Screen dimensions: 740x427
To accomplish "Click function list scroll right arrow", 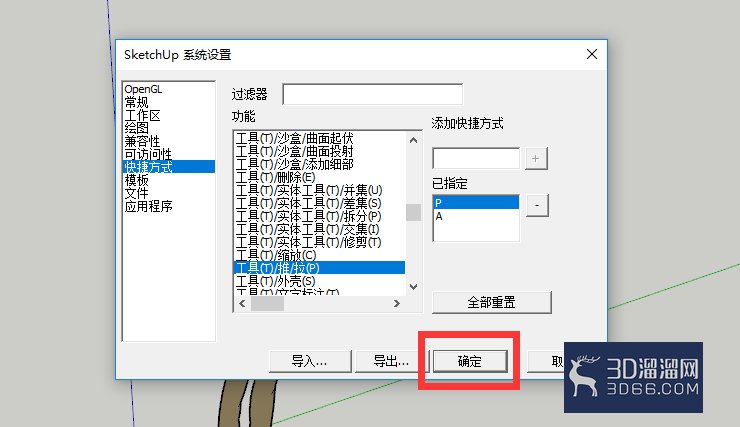I will 397,303.
